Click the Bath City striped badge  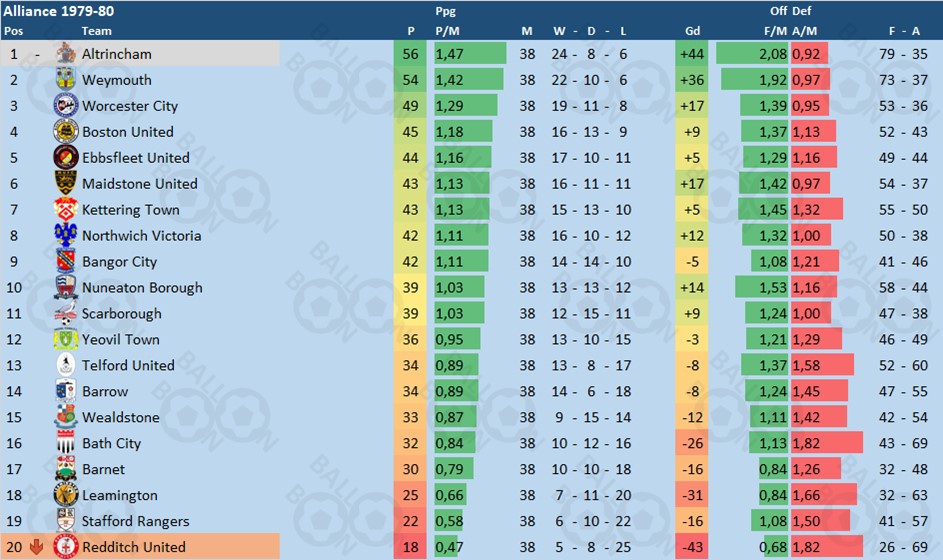coord(66,443)
